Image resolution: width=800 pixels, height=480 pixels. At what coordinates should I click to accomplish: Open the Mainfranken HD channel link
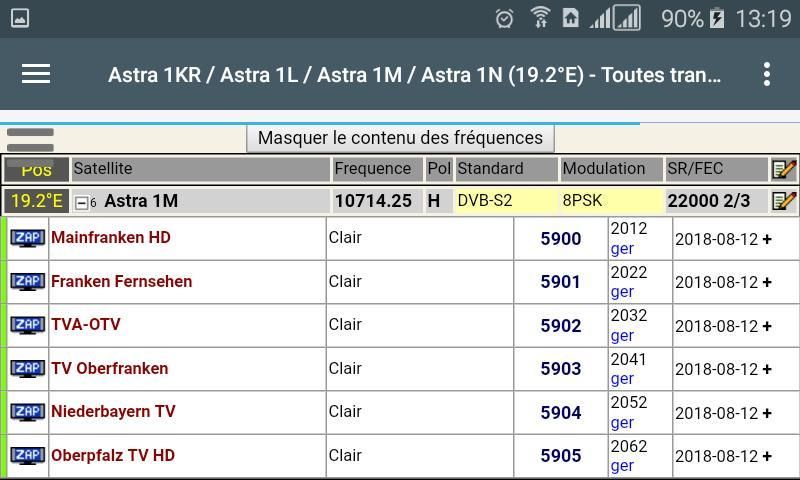[x=111, y=238]
